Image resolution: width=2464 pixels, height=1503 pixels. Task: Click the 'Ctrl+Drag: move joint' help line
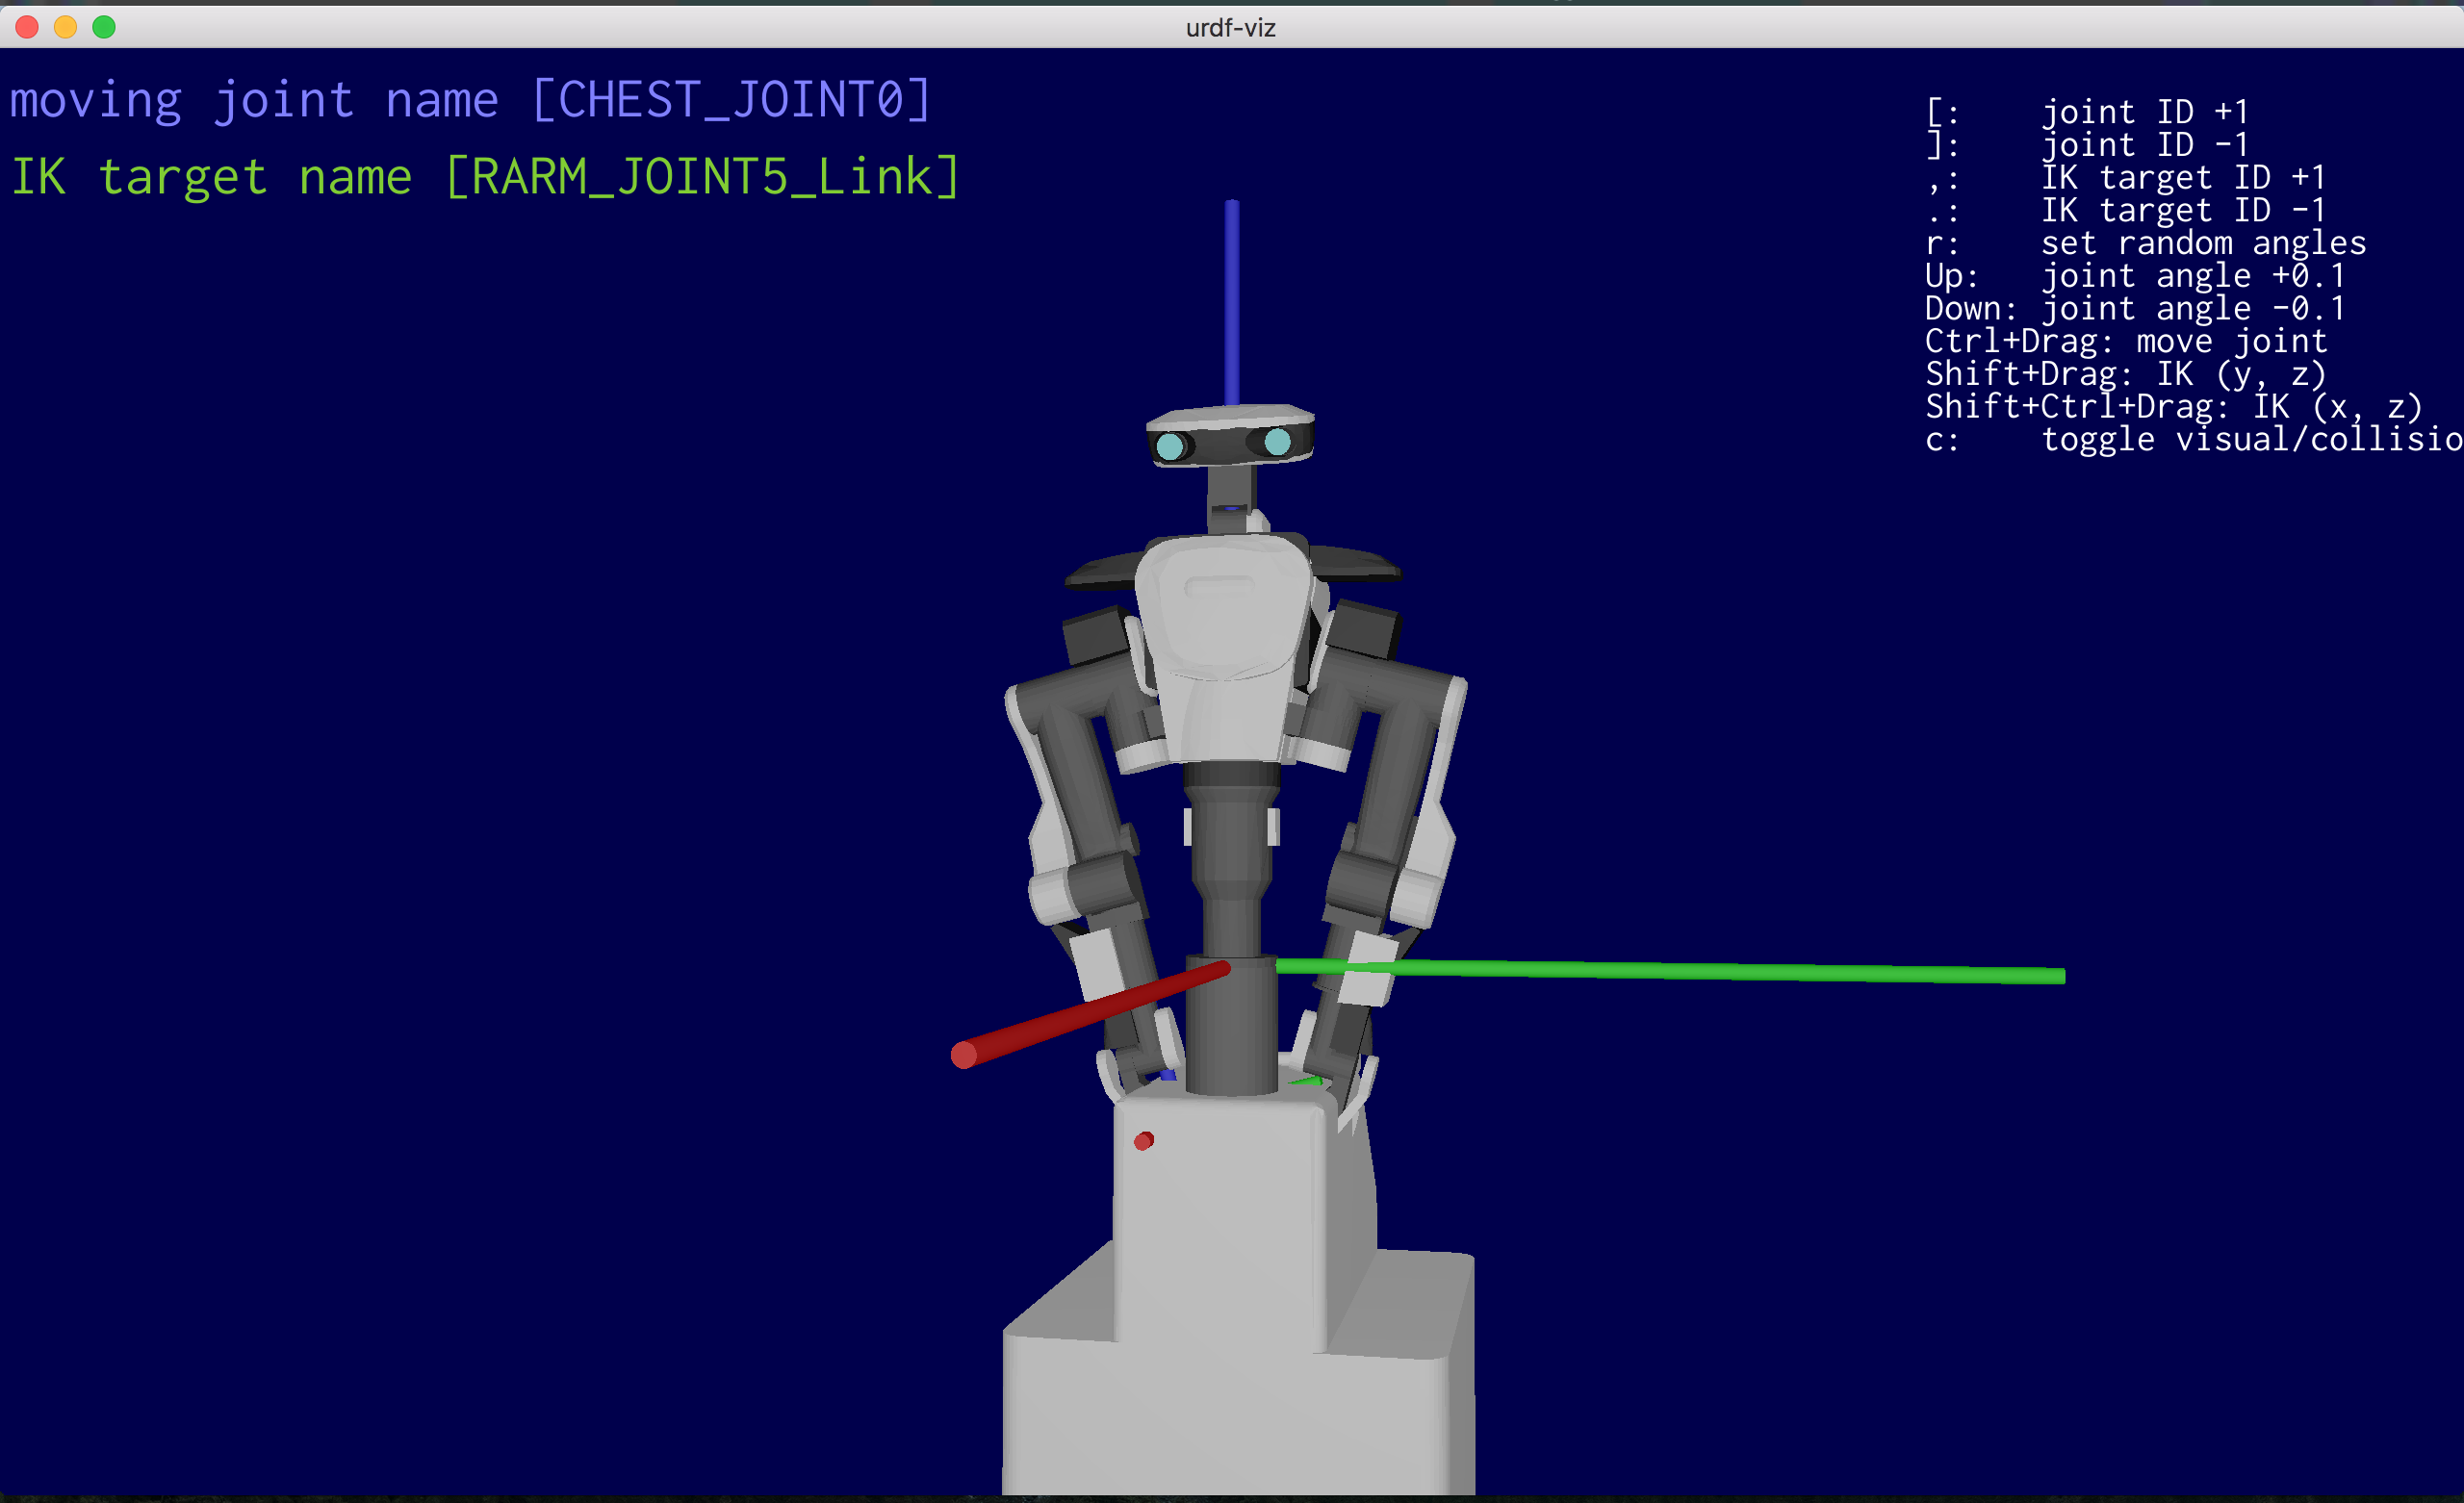2125,341
